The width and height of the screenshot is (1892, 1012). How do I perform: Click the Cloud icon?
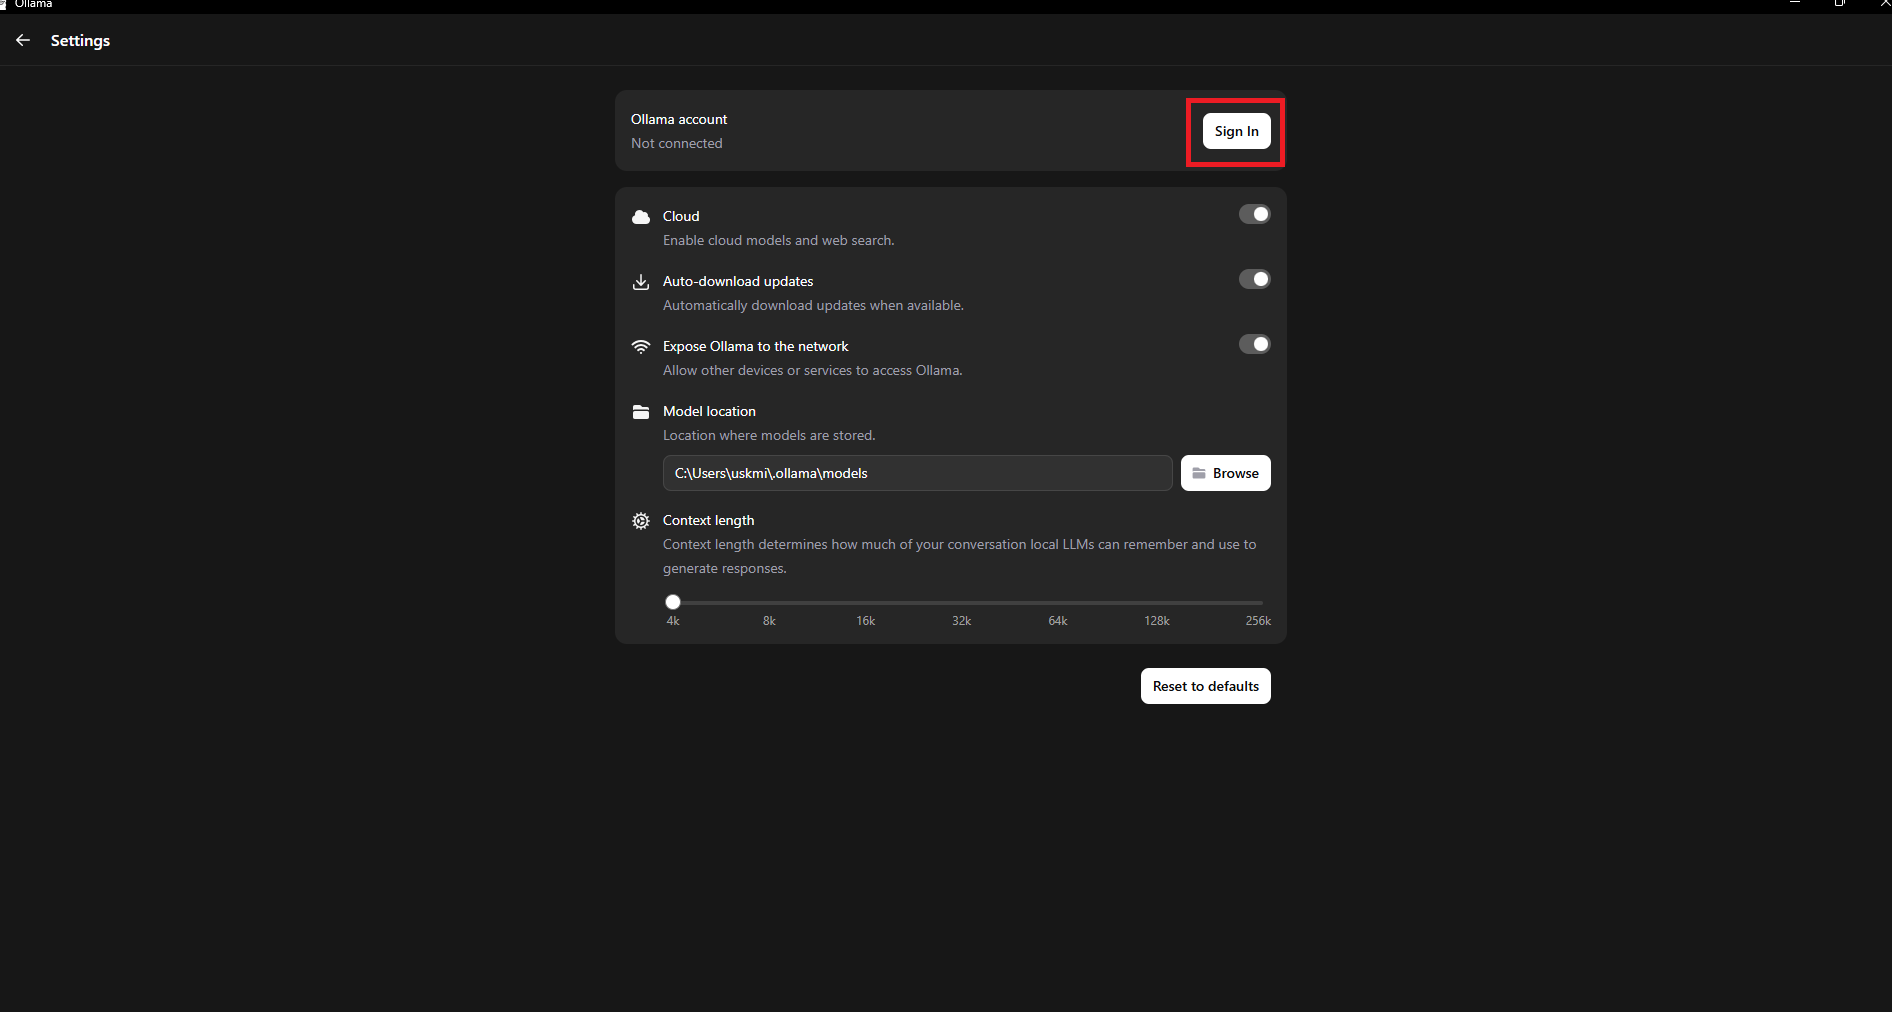[x=641, y=217]
